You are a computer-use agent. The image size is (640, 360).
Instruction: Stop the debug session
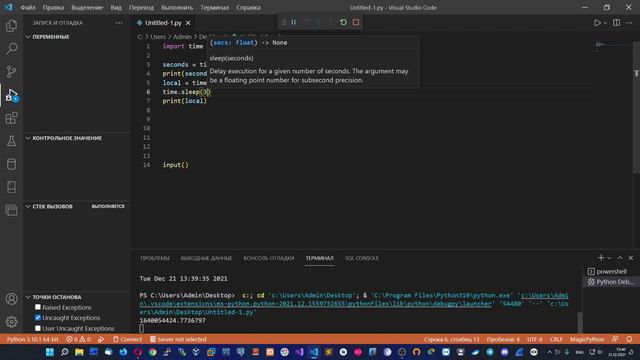tap(356, 22)
